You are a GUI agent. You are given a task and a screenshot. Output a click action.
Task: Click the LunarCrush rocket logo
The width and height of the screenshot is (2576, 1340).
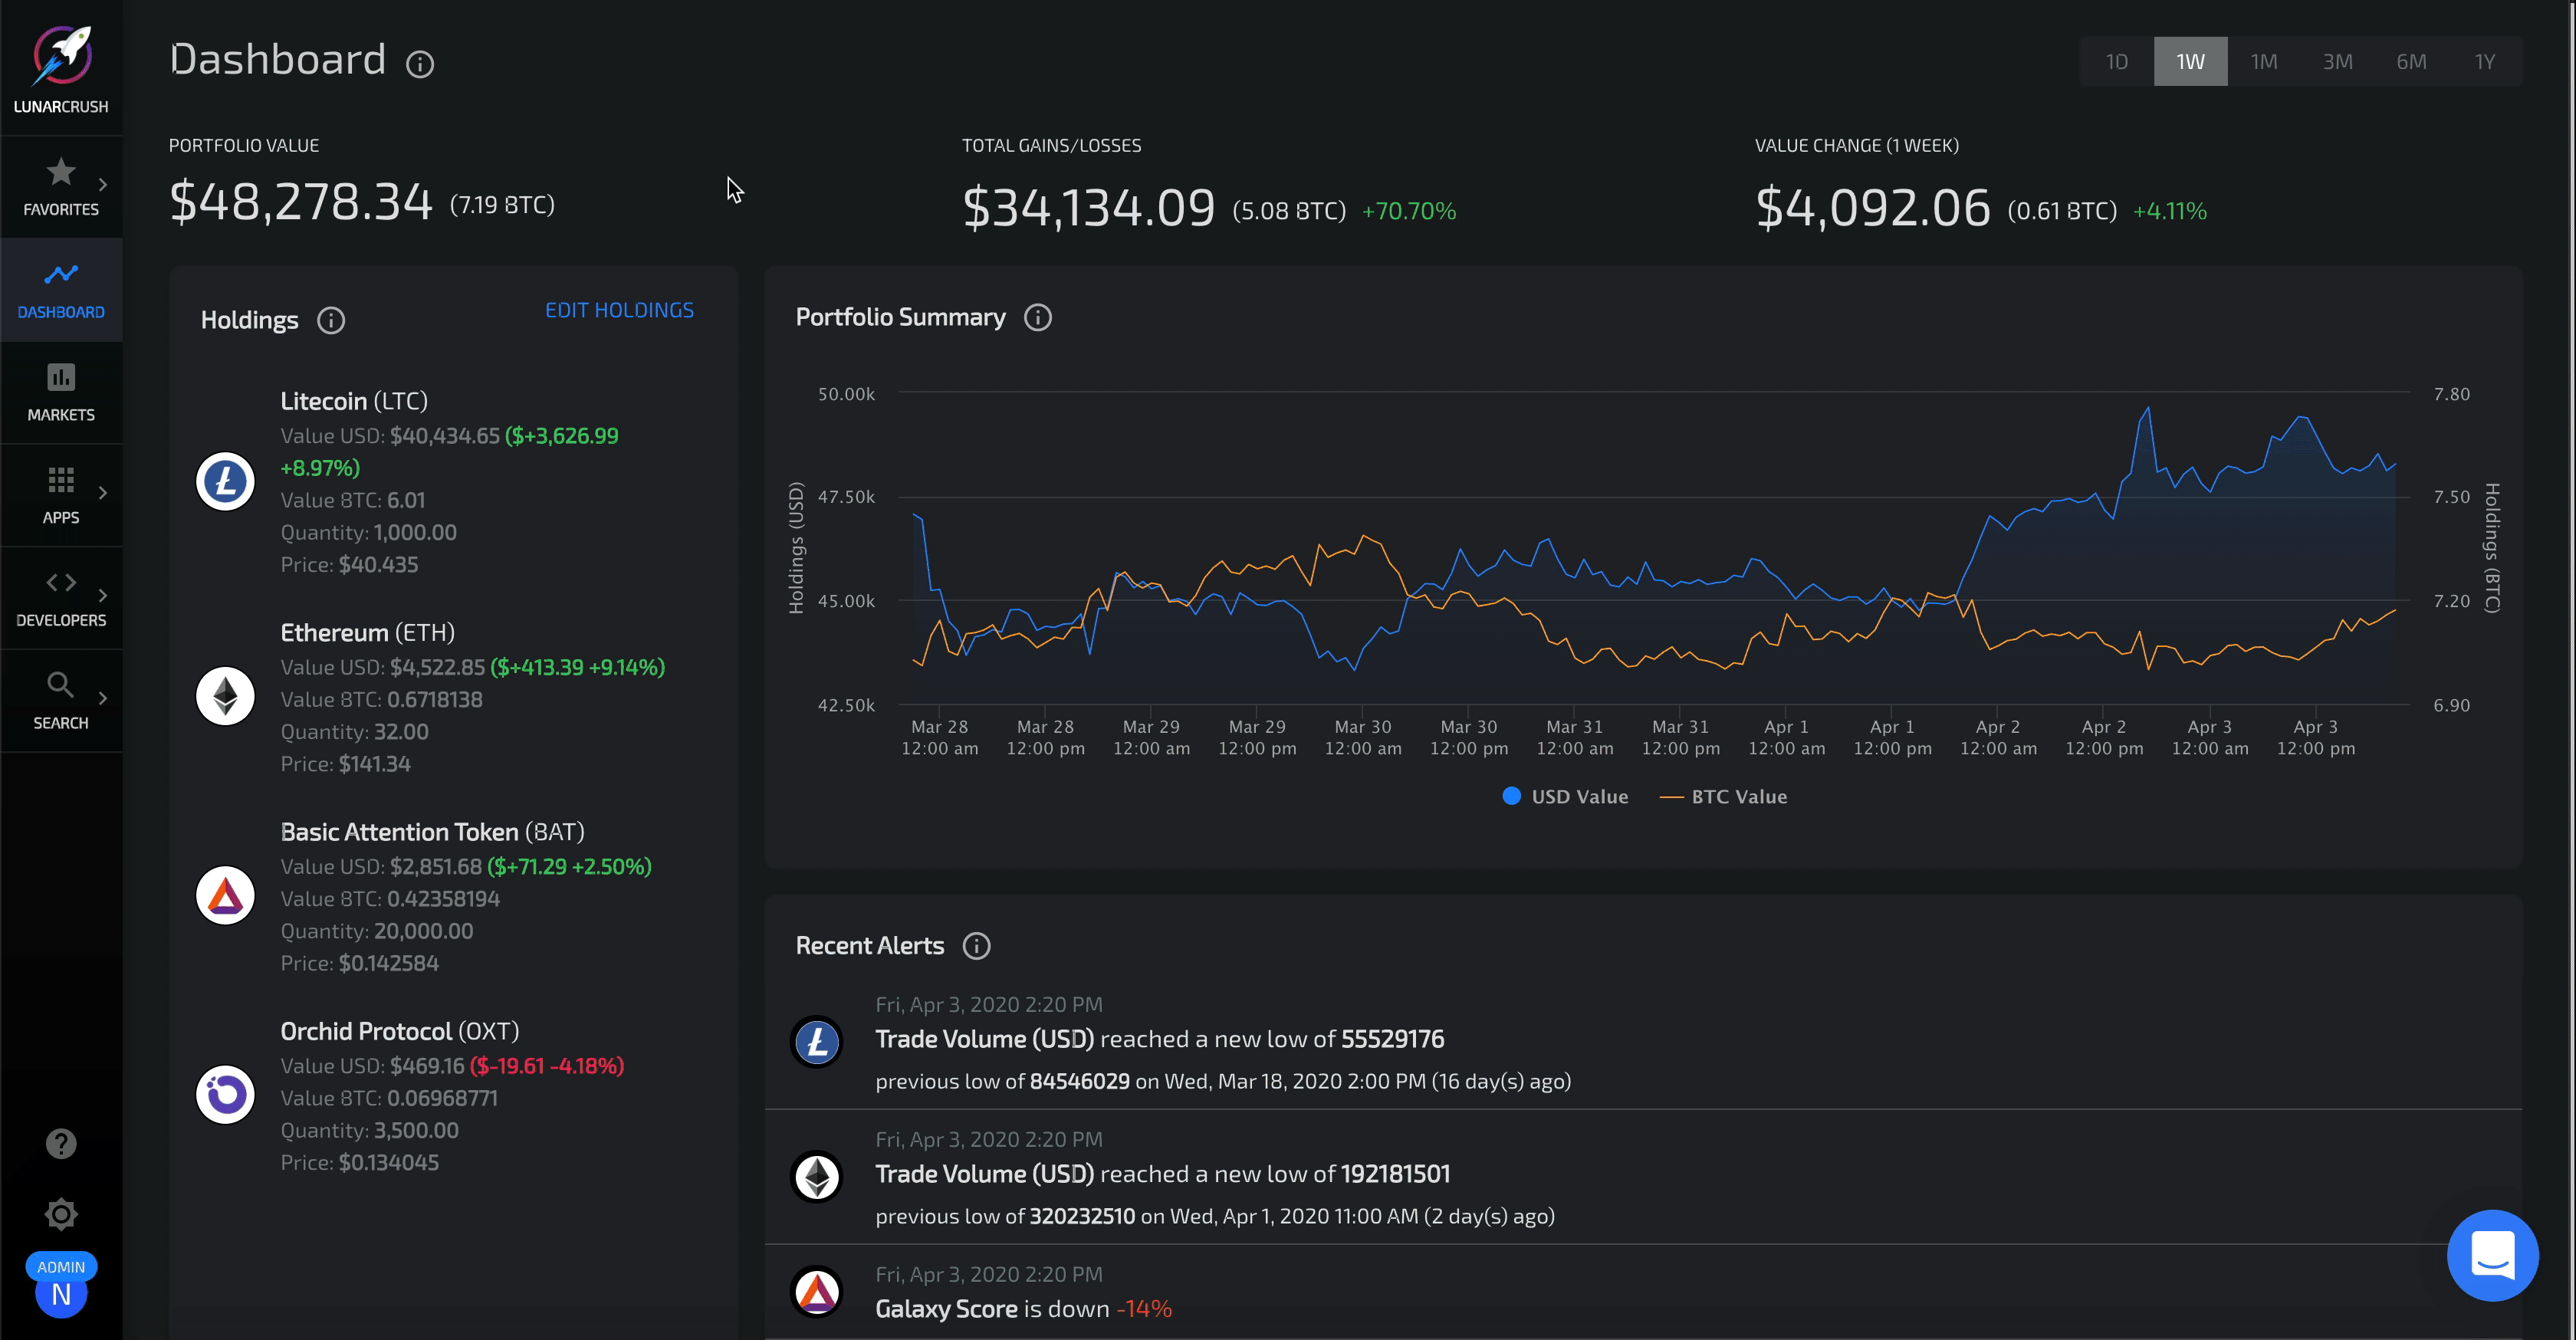coord(61,55)
